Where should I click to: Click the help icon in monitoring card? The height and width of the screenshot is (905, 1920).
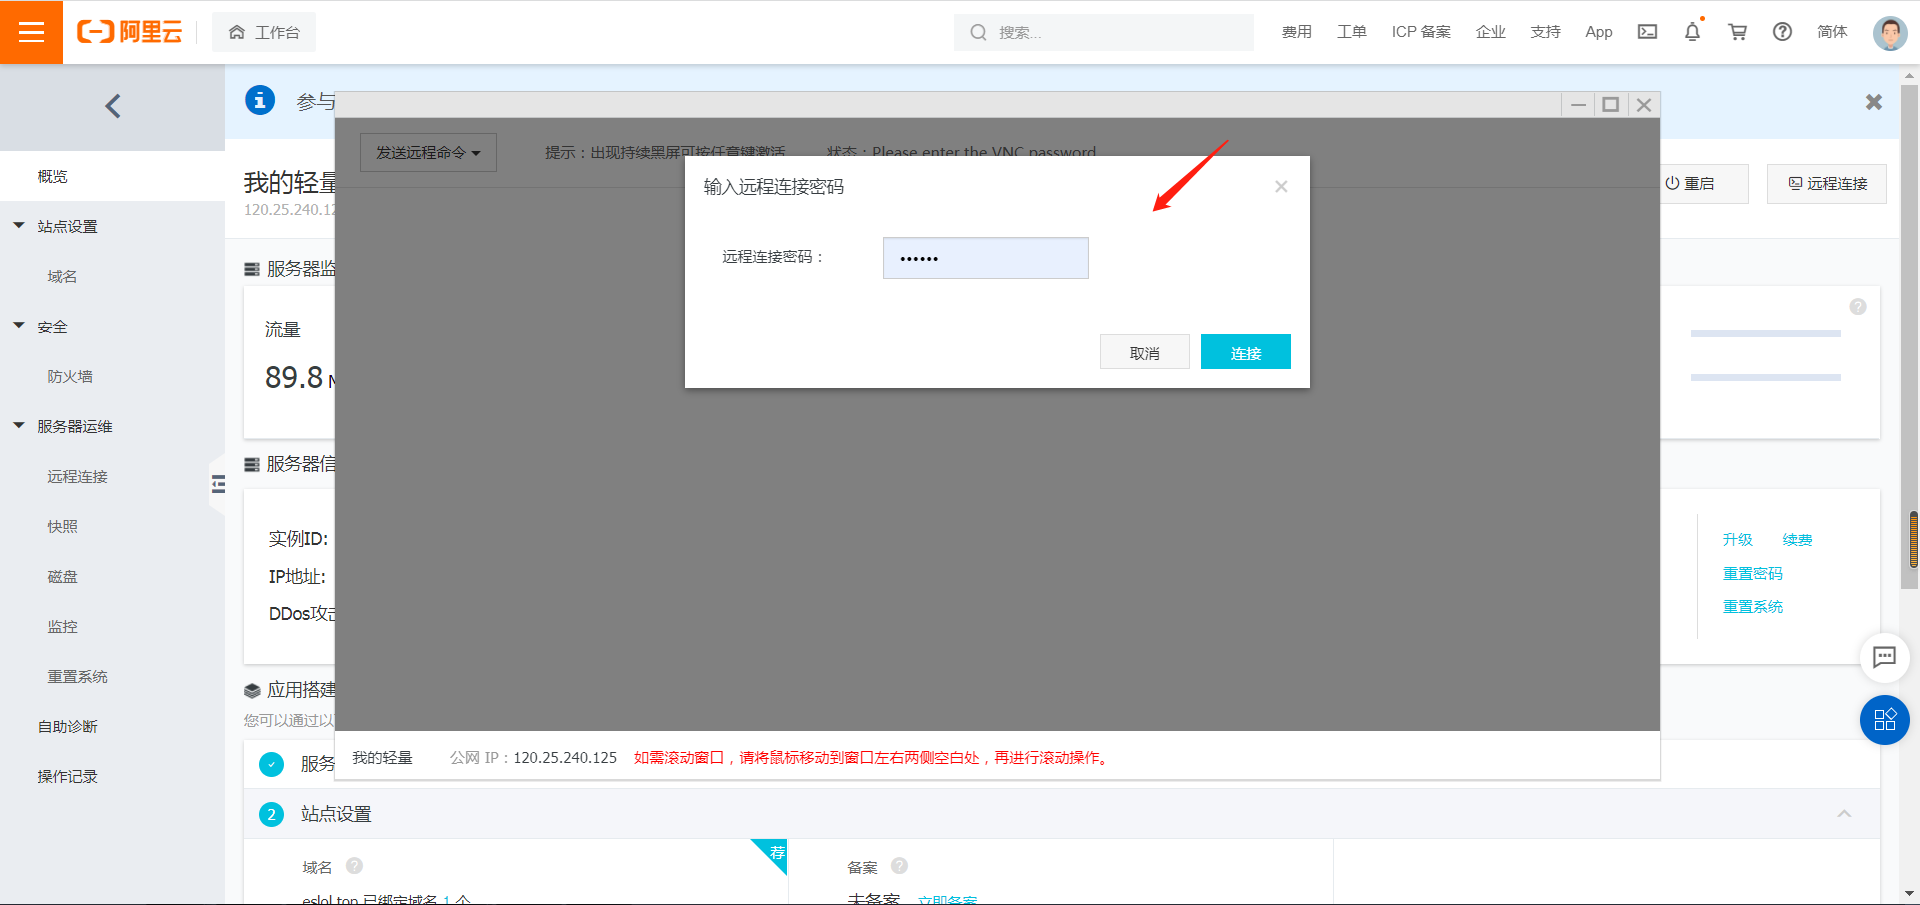[1858, 307]
